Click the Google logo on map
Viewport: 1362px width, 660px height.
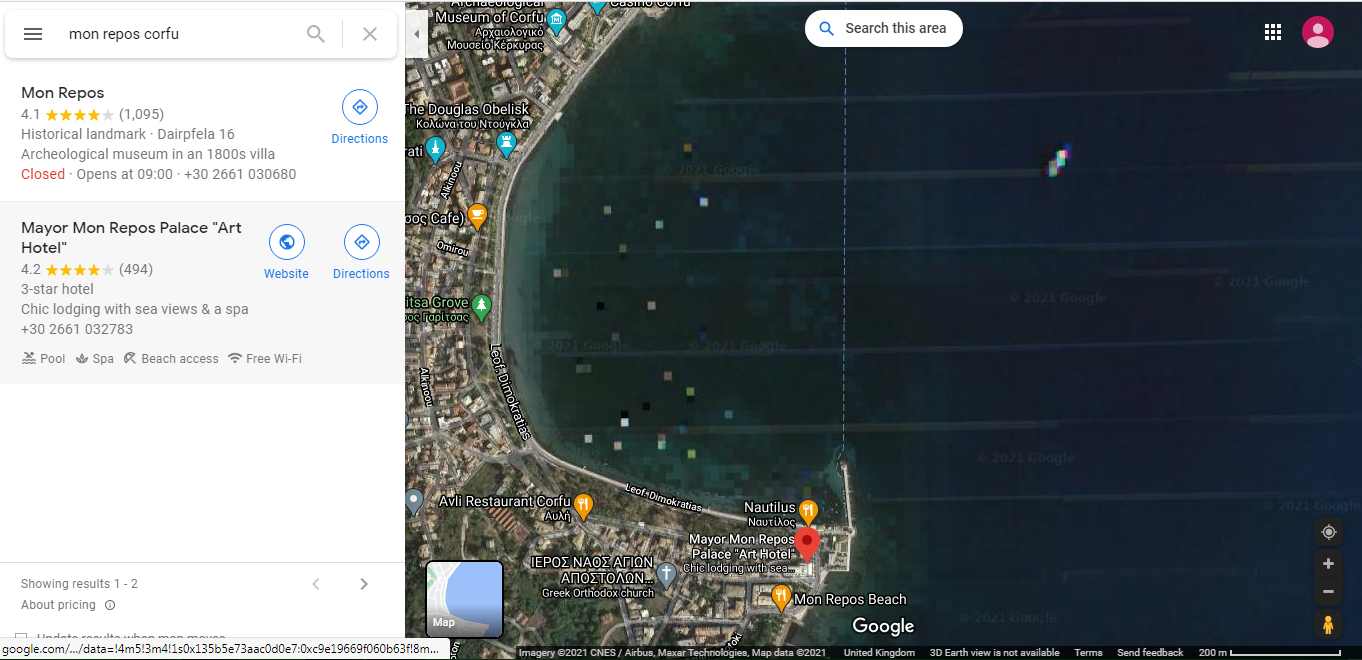click(883, 626)
